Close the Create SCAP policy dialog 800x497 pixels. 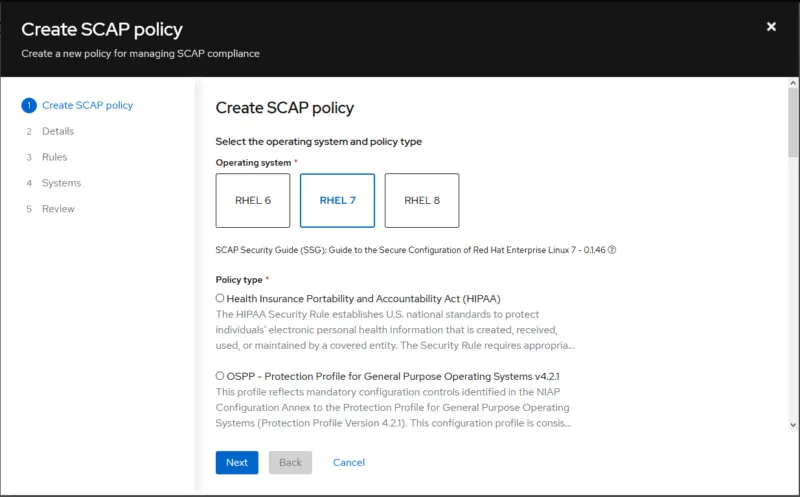click(771, 27)
